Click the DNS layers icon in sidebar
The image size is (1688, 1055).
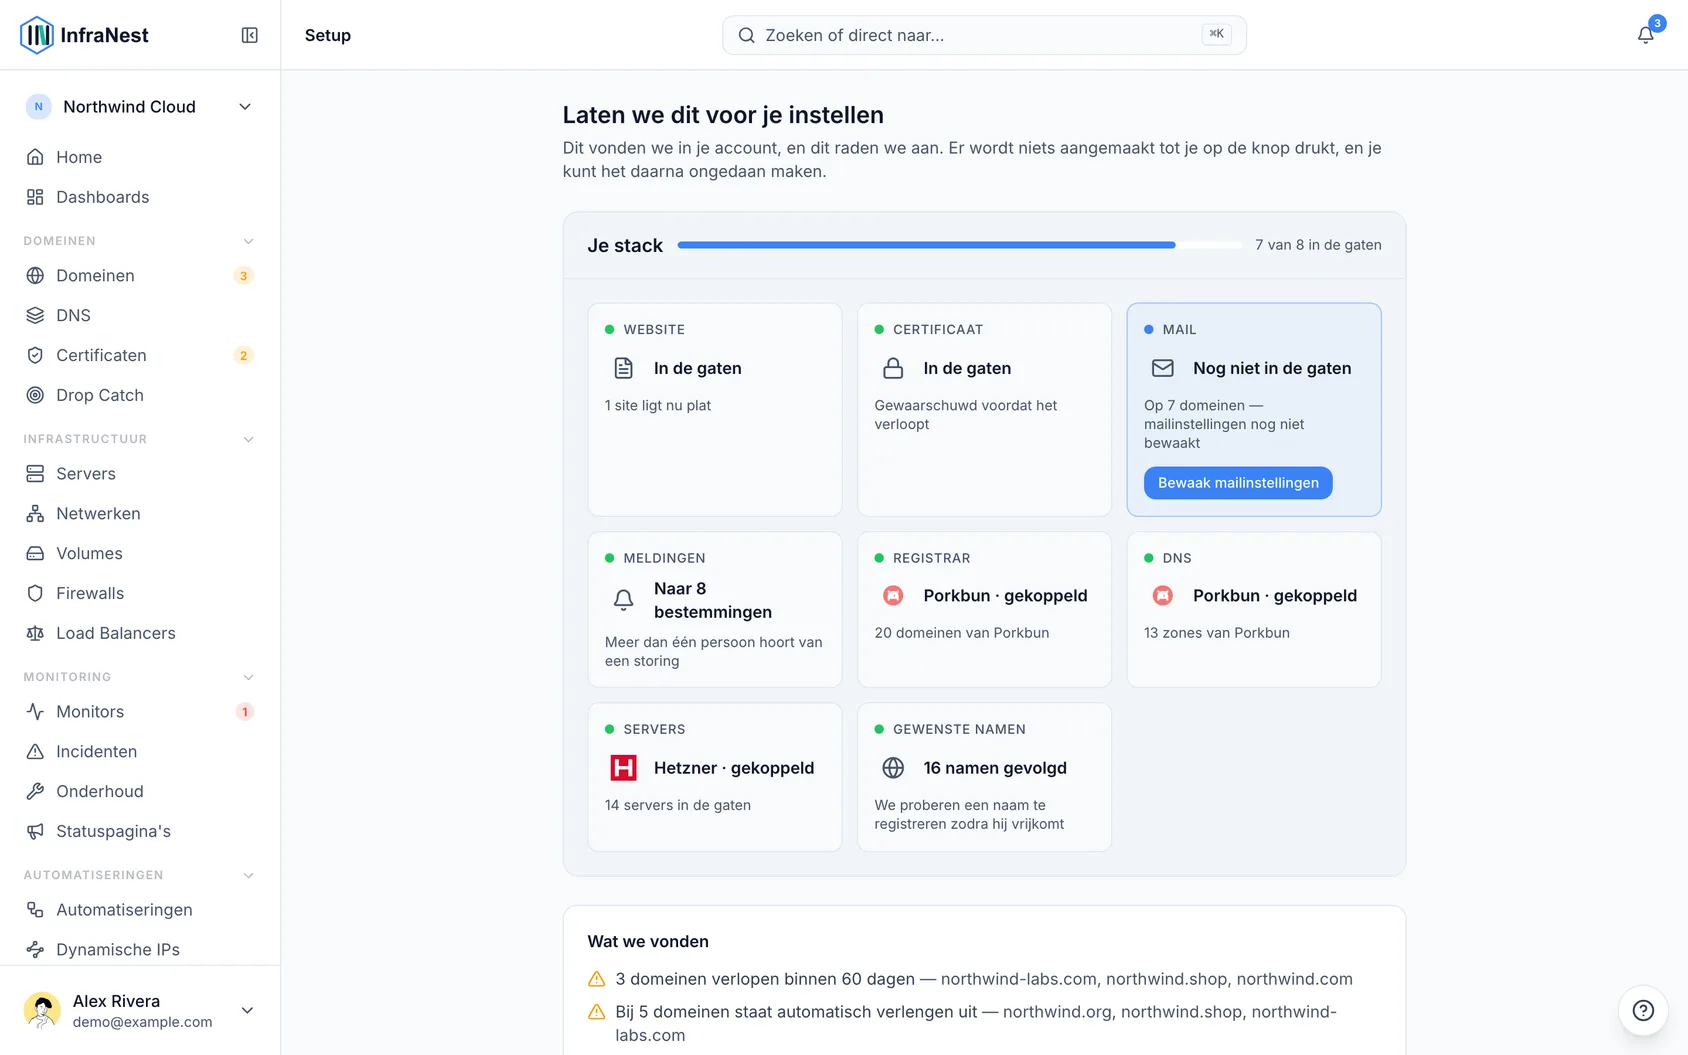click(35, 315)
